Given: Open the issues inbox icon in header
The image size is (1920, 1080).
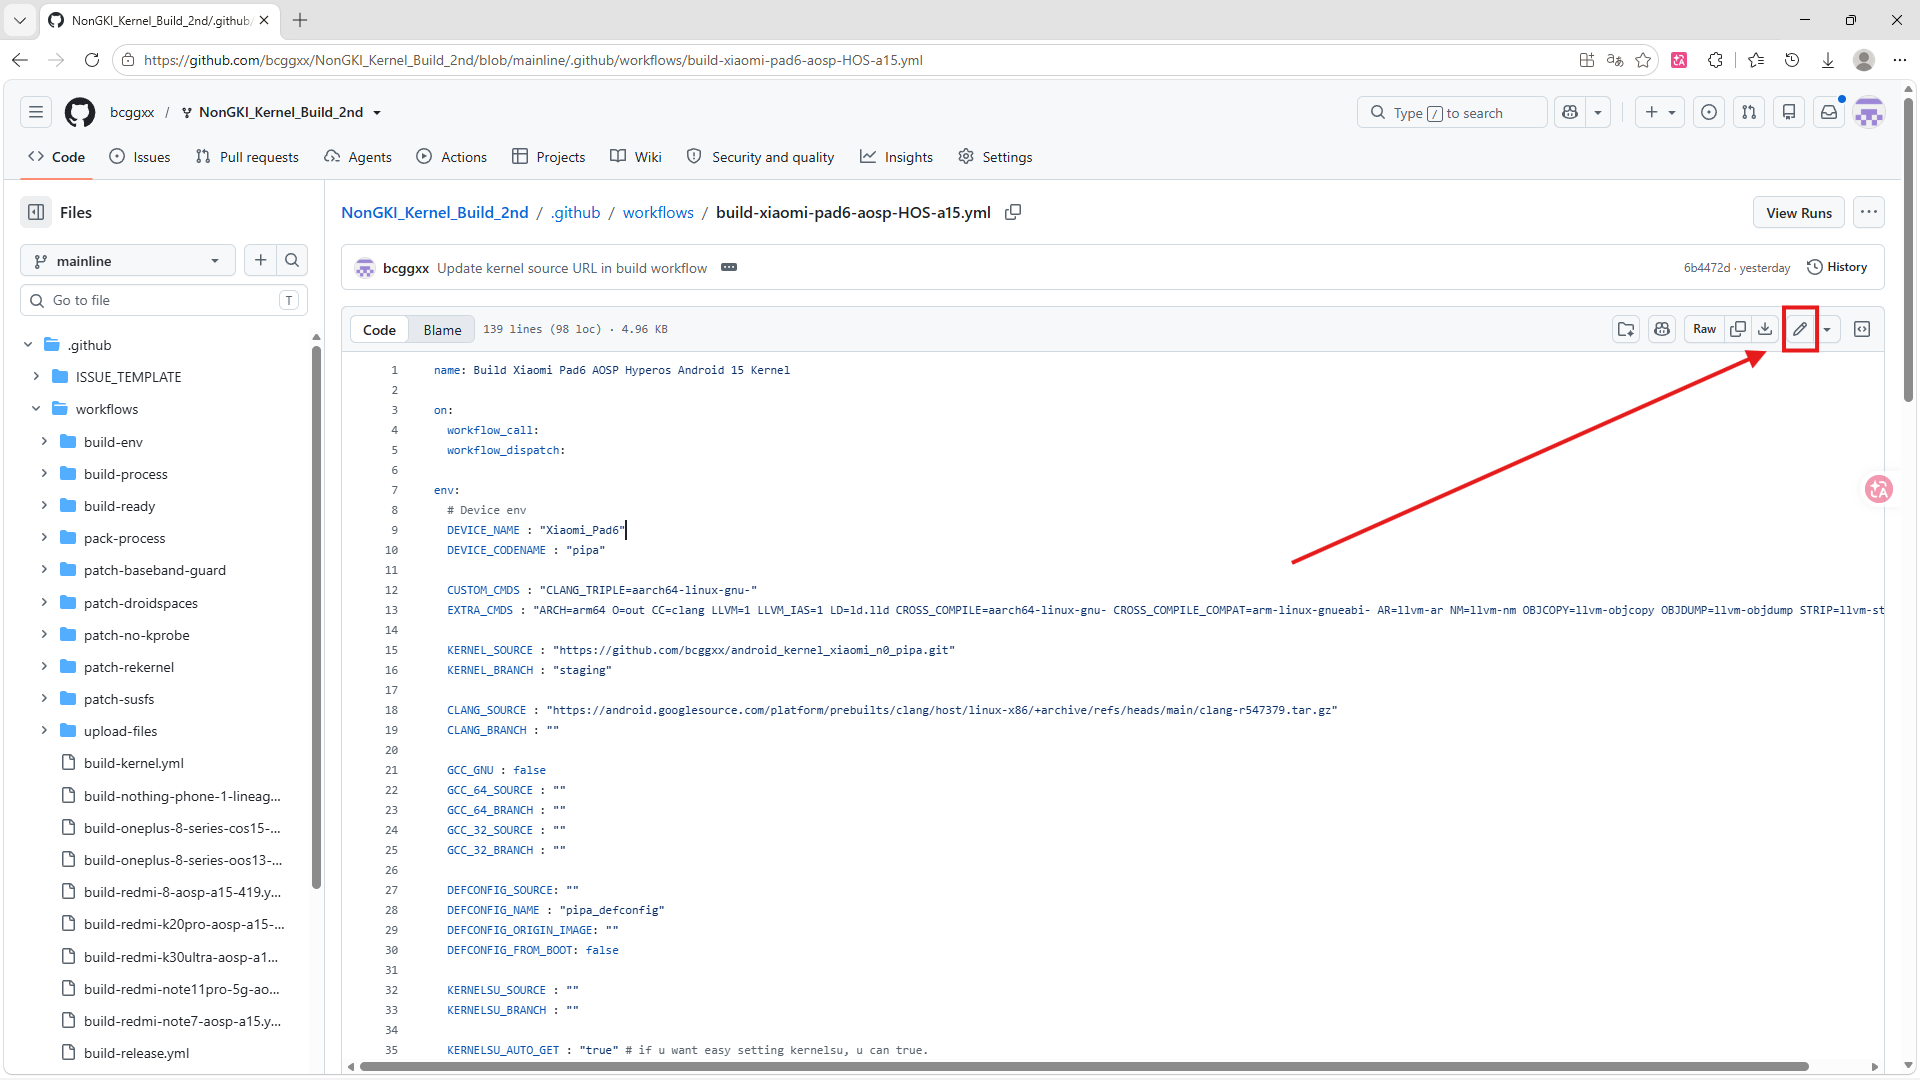Looking at the screenshot, I should pos(1709,112).
